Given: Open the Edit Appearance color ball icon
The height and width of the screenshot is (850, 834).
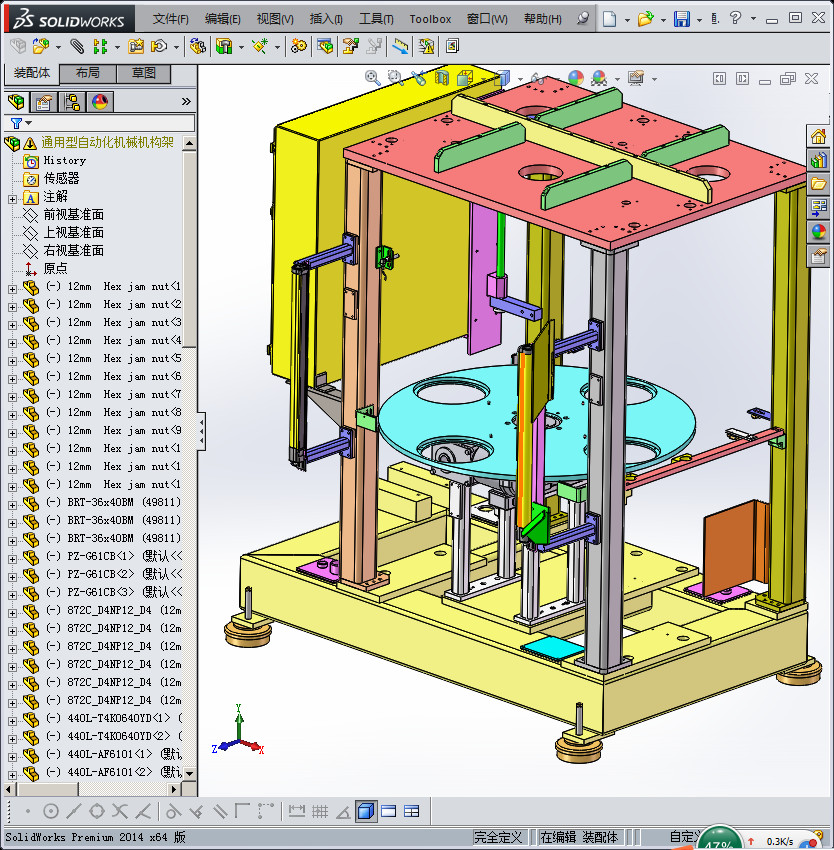Looking at the screenshot, I should point(576,78).
